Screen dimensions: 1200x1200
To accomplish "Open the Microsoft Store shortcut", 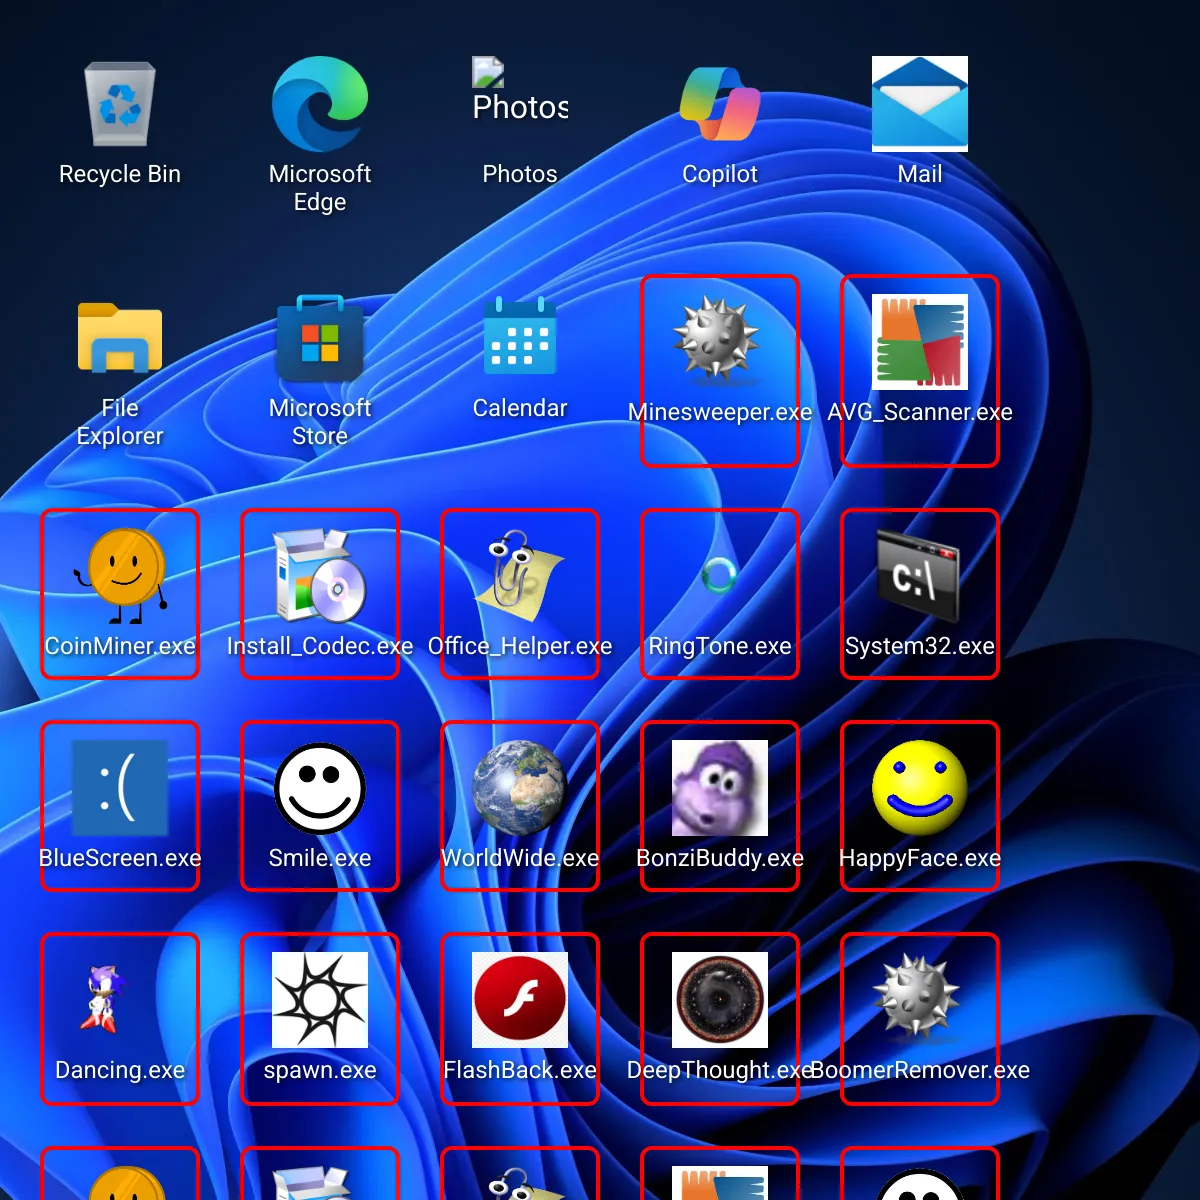I will coord(320,338).
